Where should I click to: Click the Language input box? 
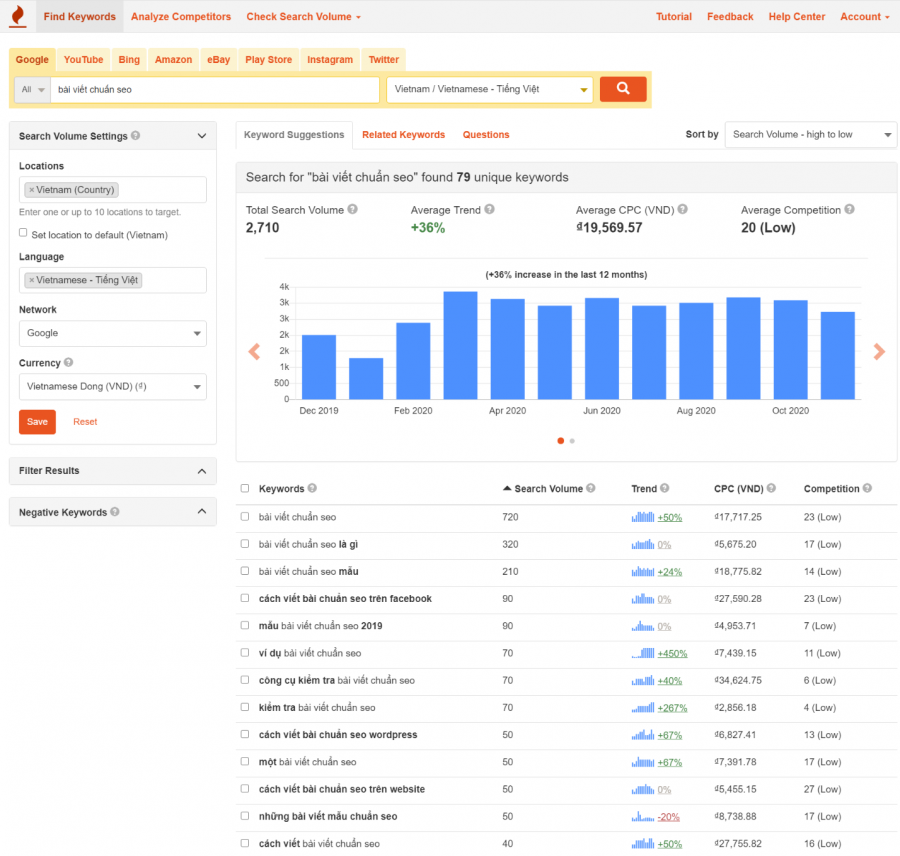[x=112, y=280]
